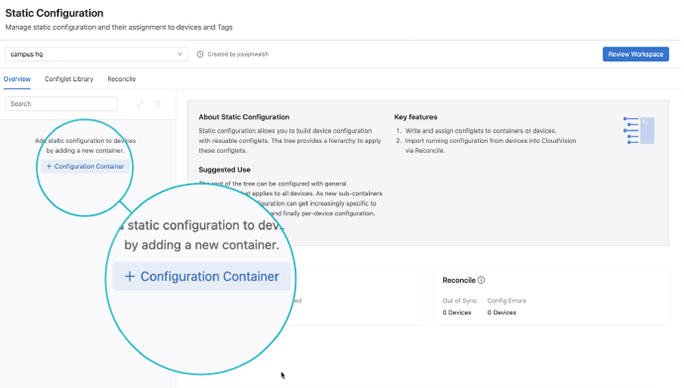This screenshot has height=388, width=684.
Task: Select Out of Sync '0 Devices' count
Action: (x=457, y=312)
